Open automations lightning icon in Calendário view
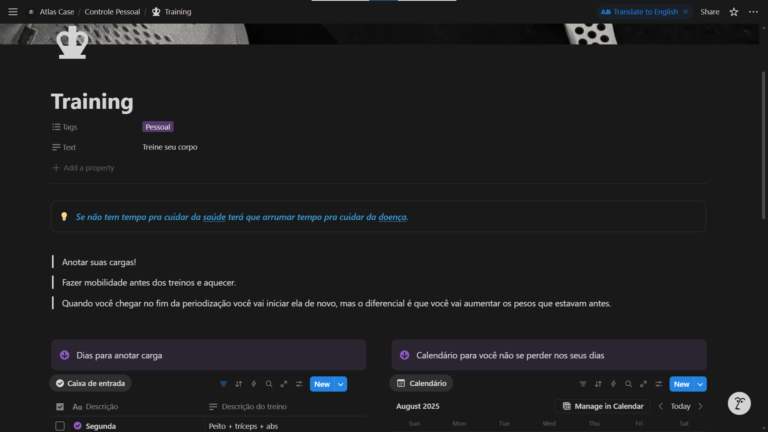This screenshot has width=768, height=432. coord(613,384)
